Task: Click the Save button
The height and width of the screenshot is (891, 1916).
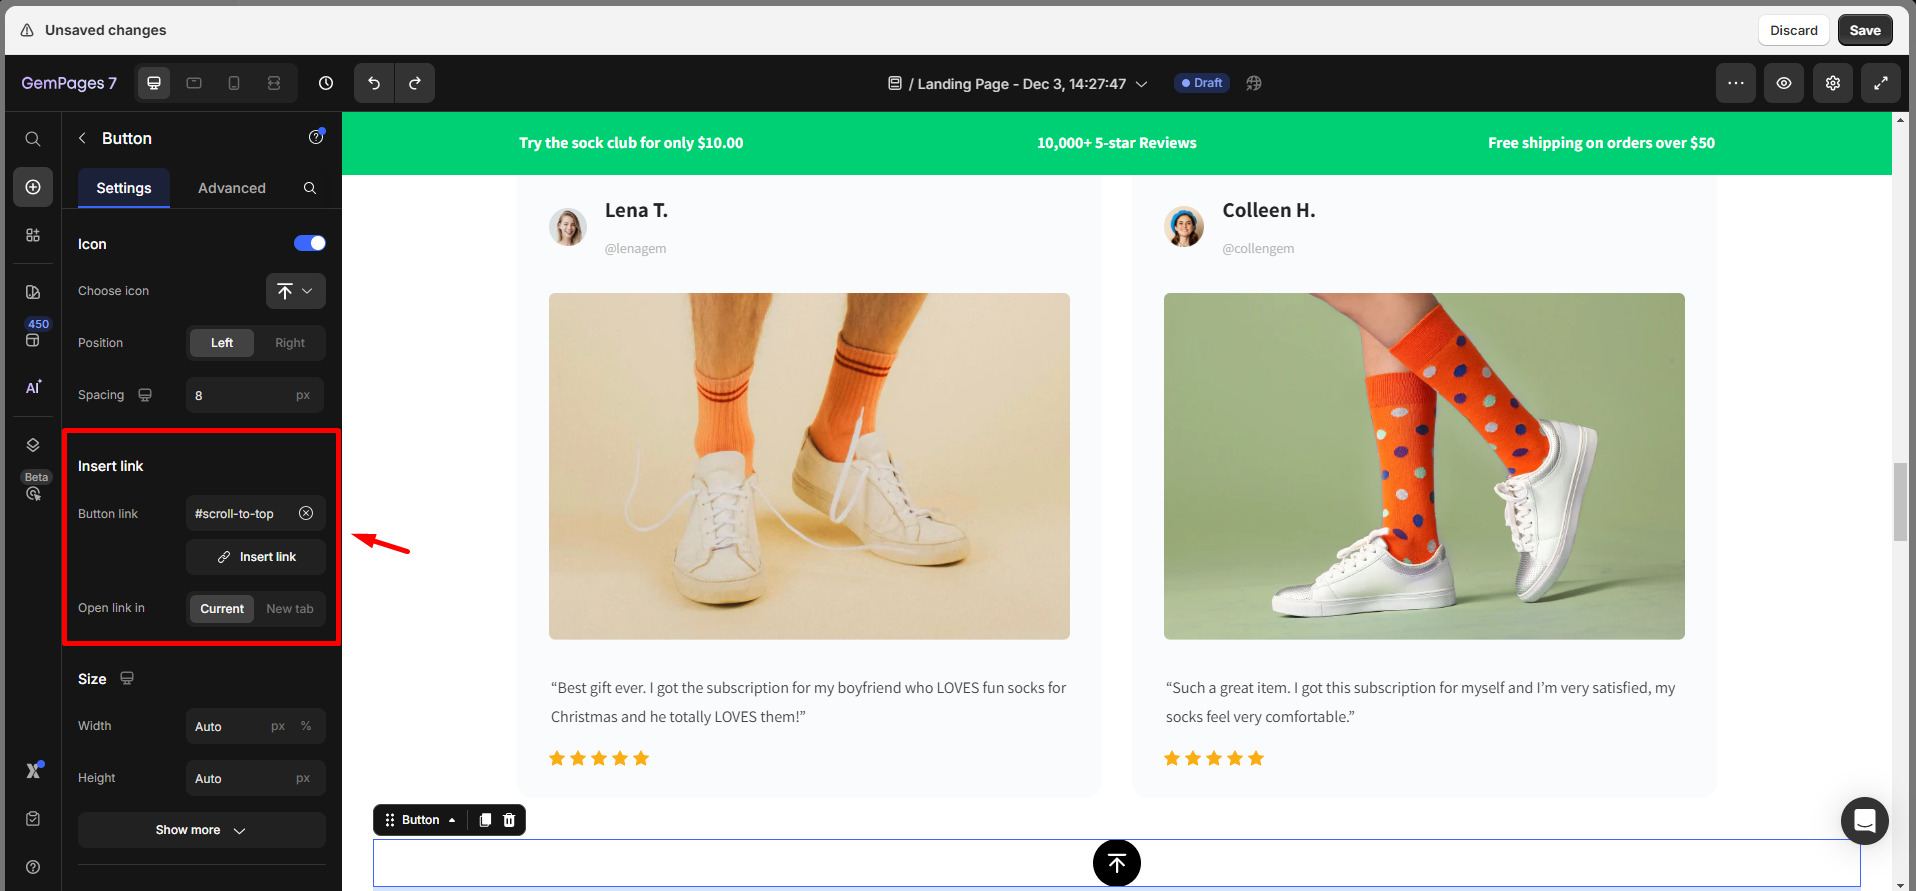Action: pyautogui.click(x=1864, y=30)
